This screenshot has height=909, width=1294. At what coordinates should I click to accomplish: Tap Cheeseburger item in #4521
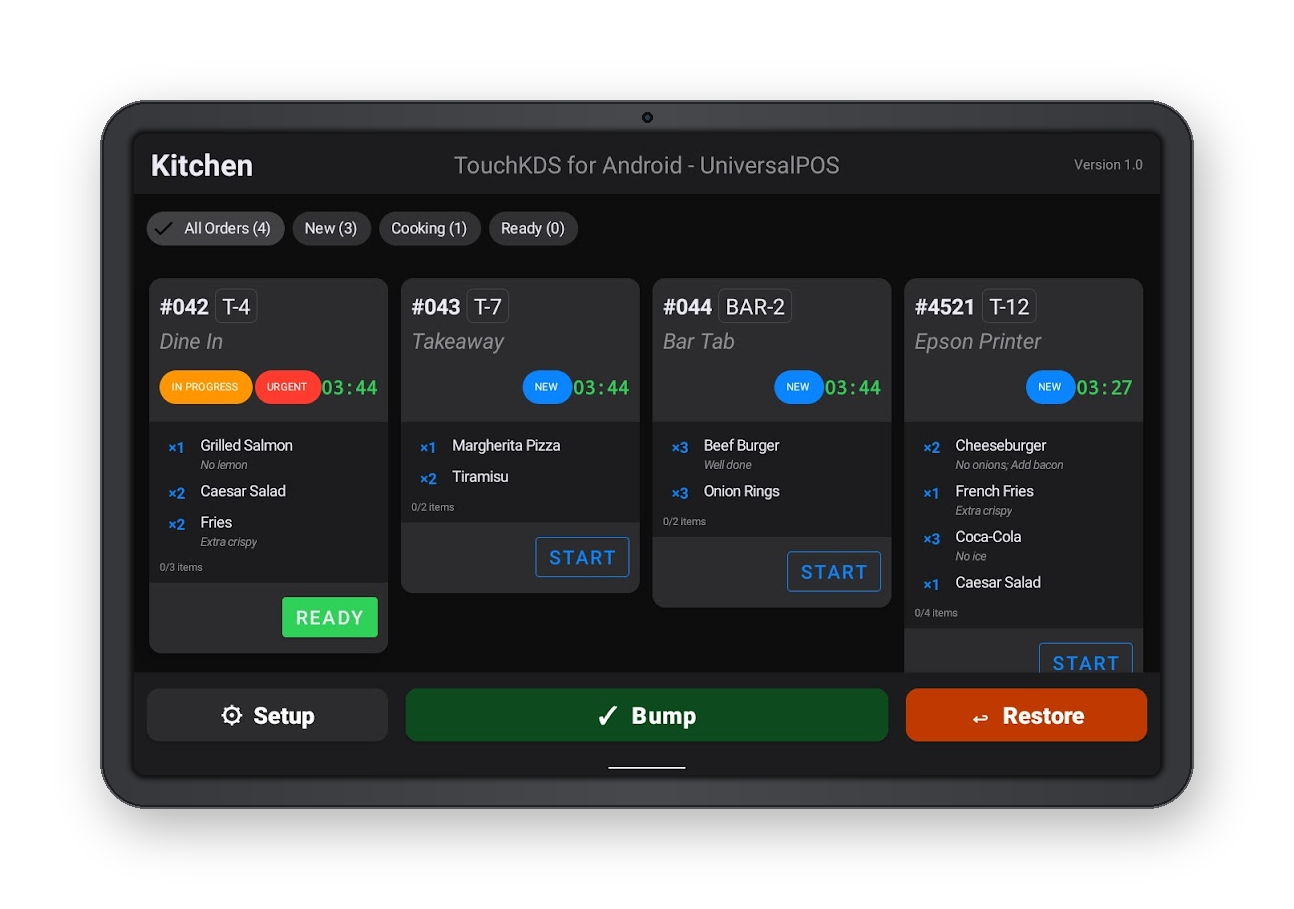(x=1001, y=446)
